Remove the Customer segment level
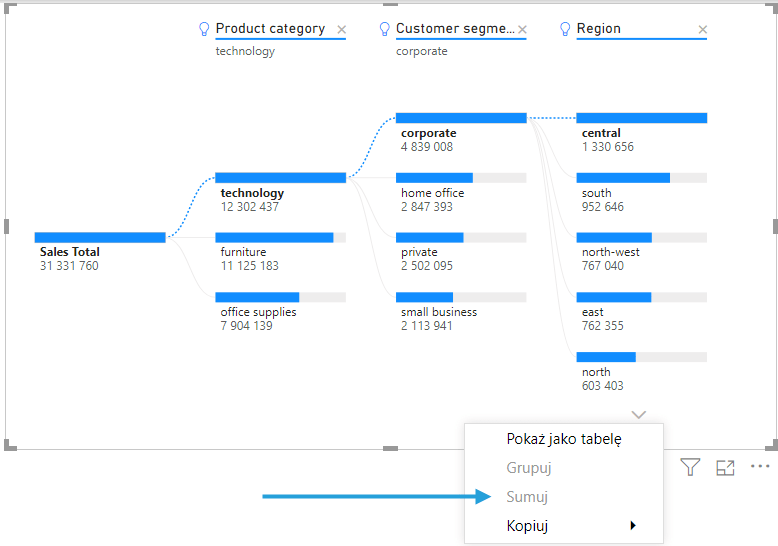This screenshot has width=778, height=546. point(522,30)
